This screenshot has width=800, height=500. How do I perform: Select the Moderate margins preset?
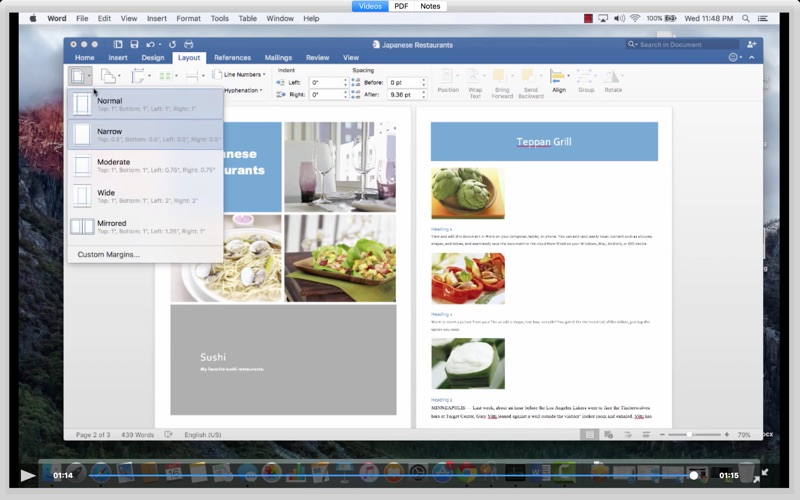(145, 165)
